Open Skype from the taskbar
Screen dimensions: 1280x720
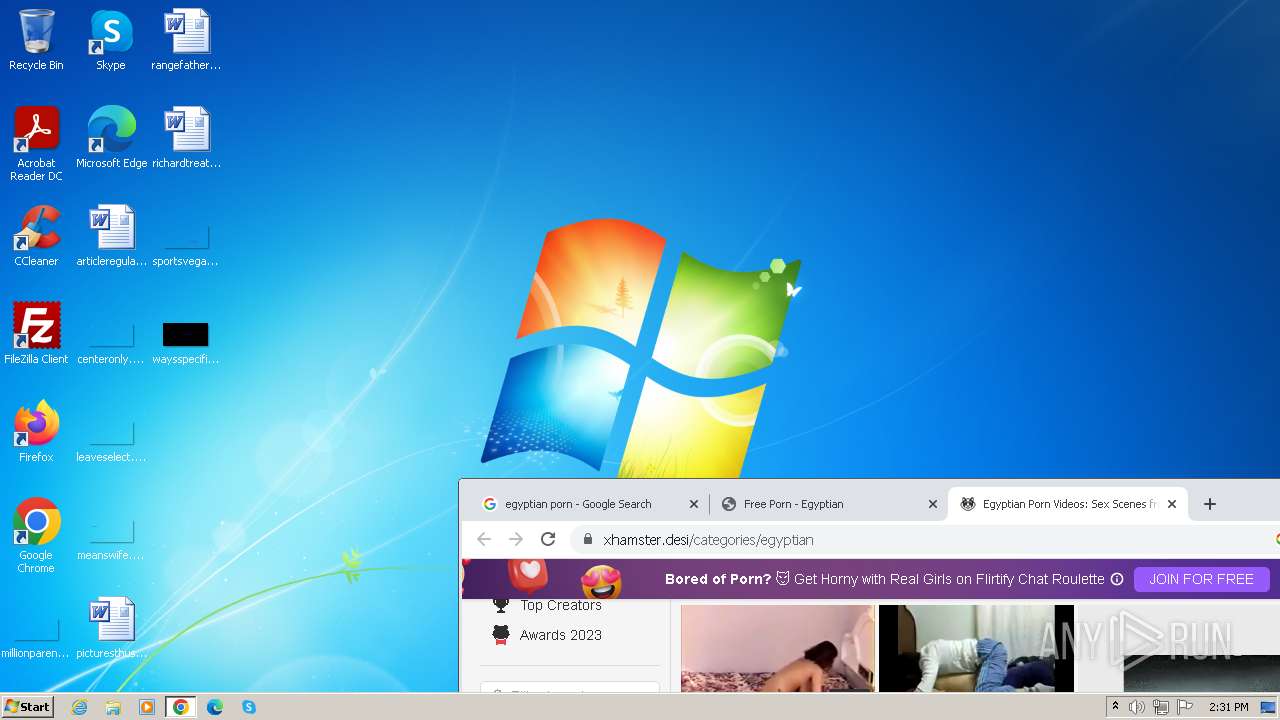click(x=249, y=707)
